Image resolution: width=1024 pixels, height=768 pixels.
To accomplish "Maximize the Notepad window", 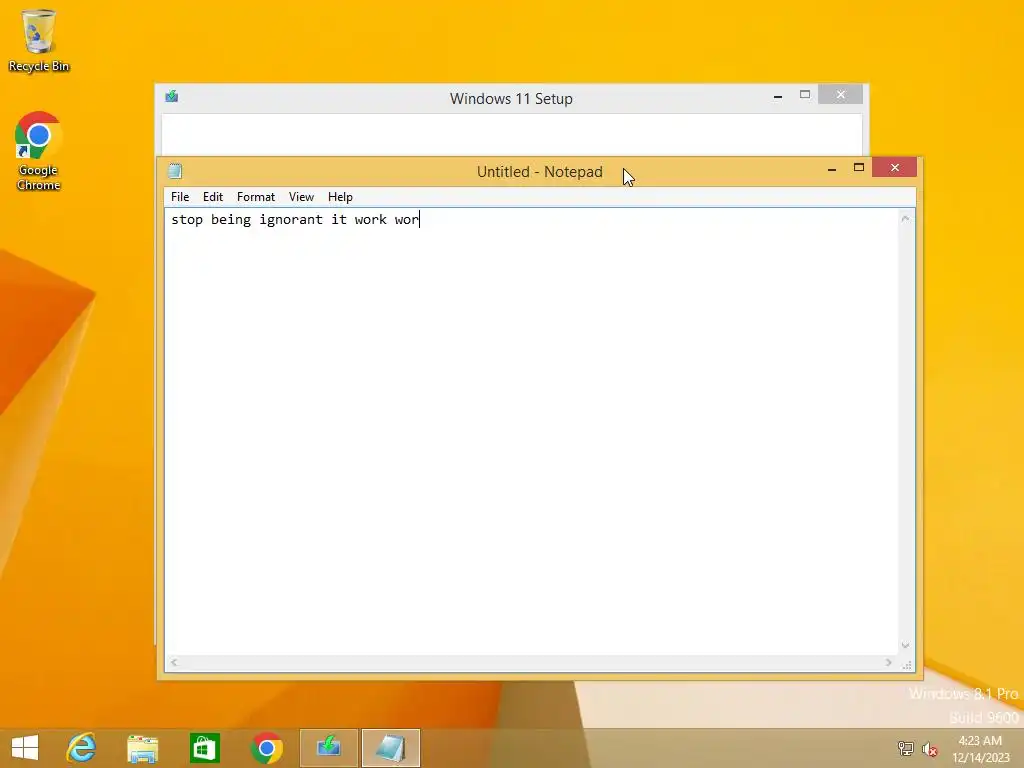I will coord(859,168).
